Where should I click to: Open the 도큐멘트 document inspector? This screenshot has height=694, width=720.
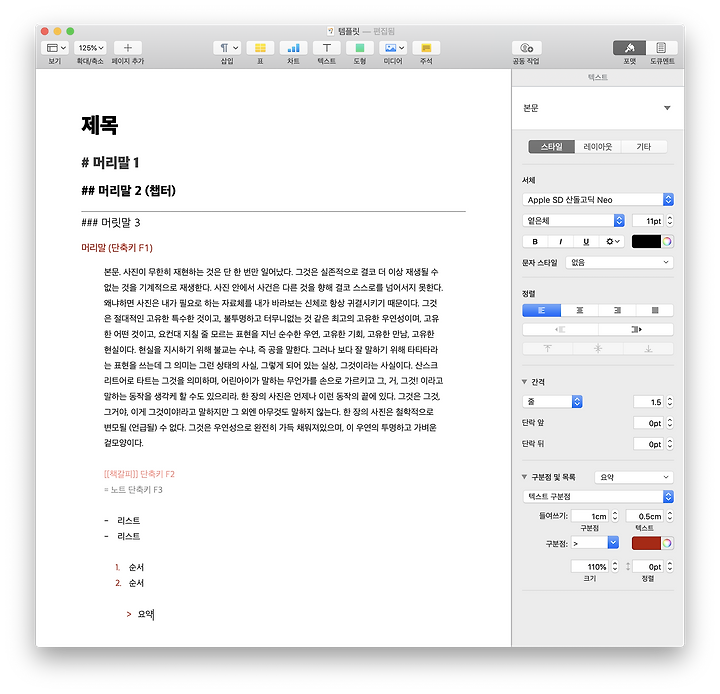point(662,48)
